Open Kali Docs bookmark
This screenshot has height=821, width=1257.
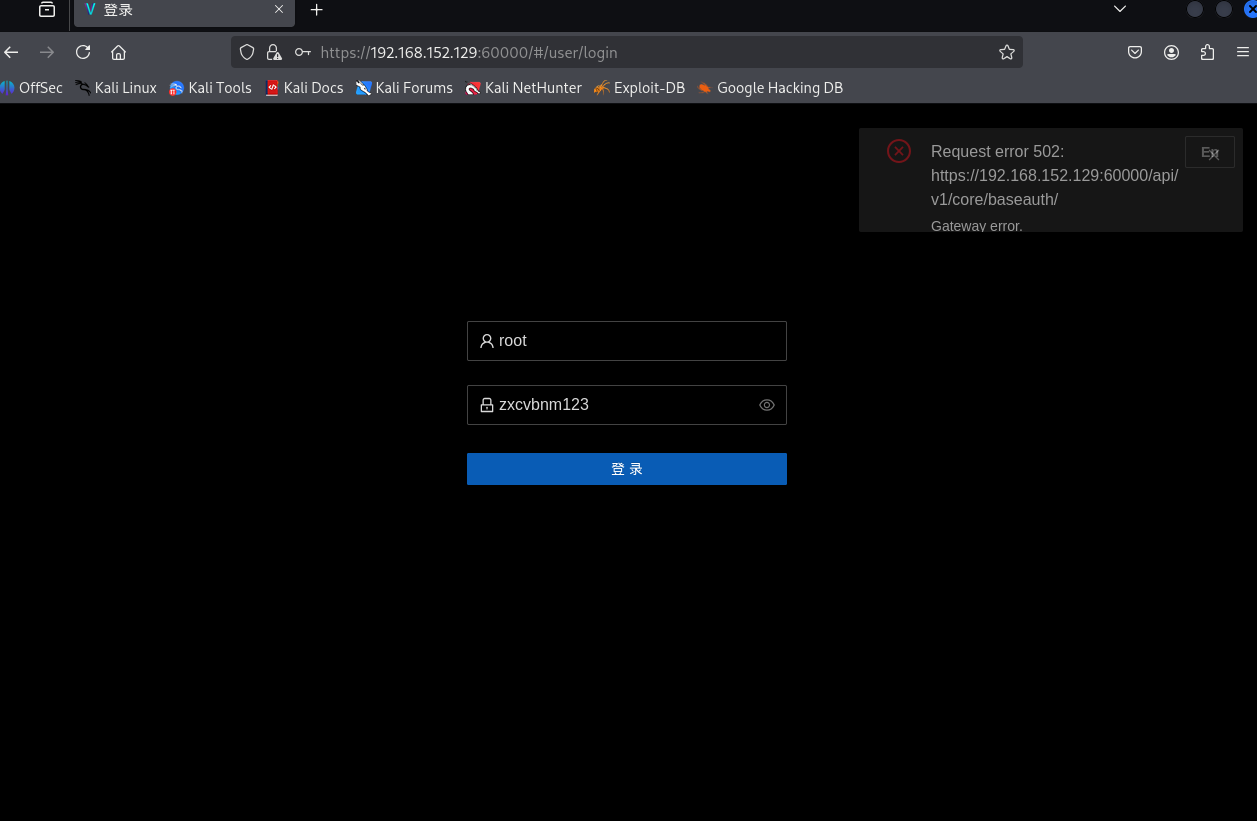click(x=304, y=88)
